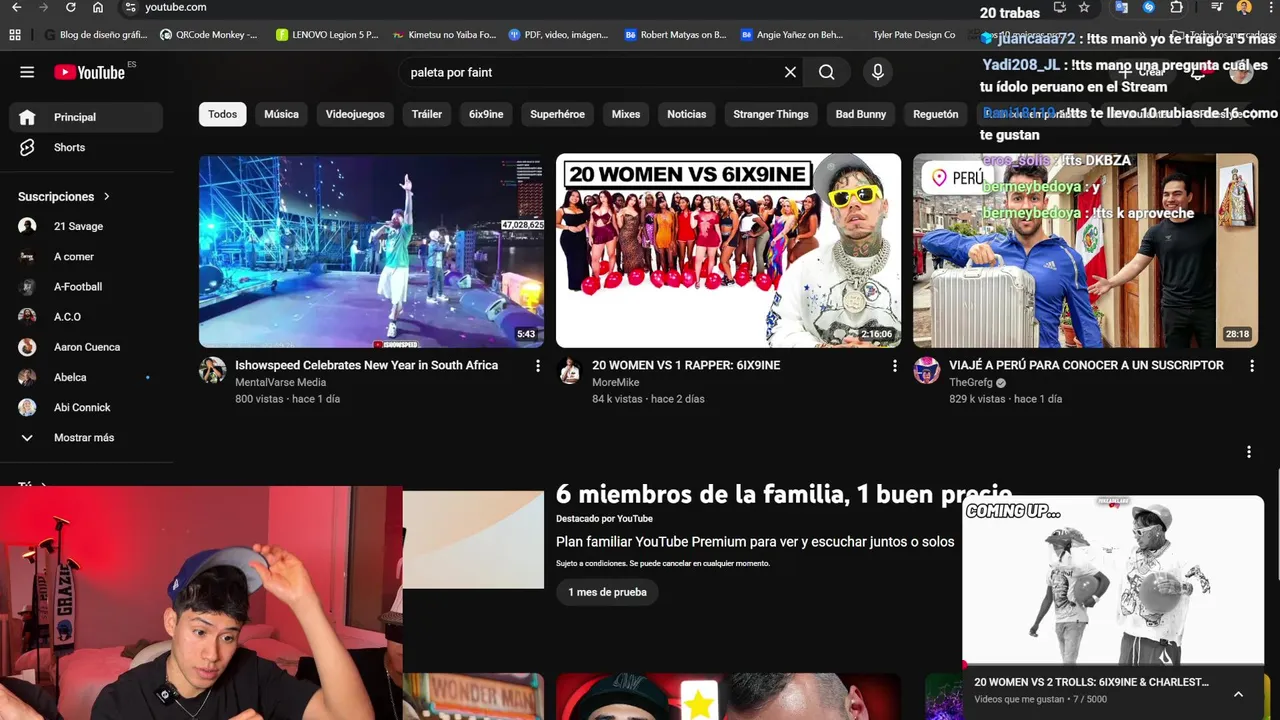This screenshot has height=720, width=1280.
Task: Select the Videojuegos filter chip
Action: [355, 114]
